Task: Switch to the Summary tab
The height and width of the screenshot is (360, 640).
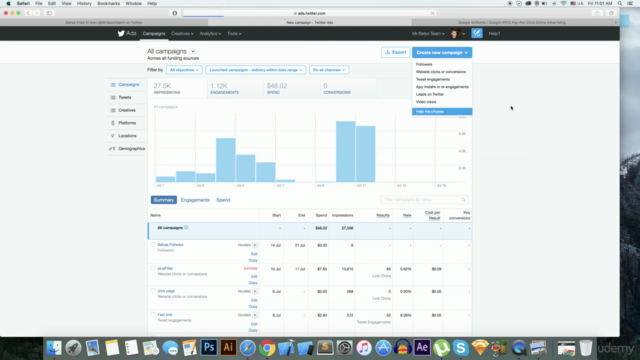Action: tap(164, 200)
